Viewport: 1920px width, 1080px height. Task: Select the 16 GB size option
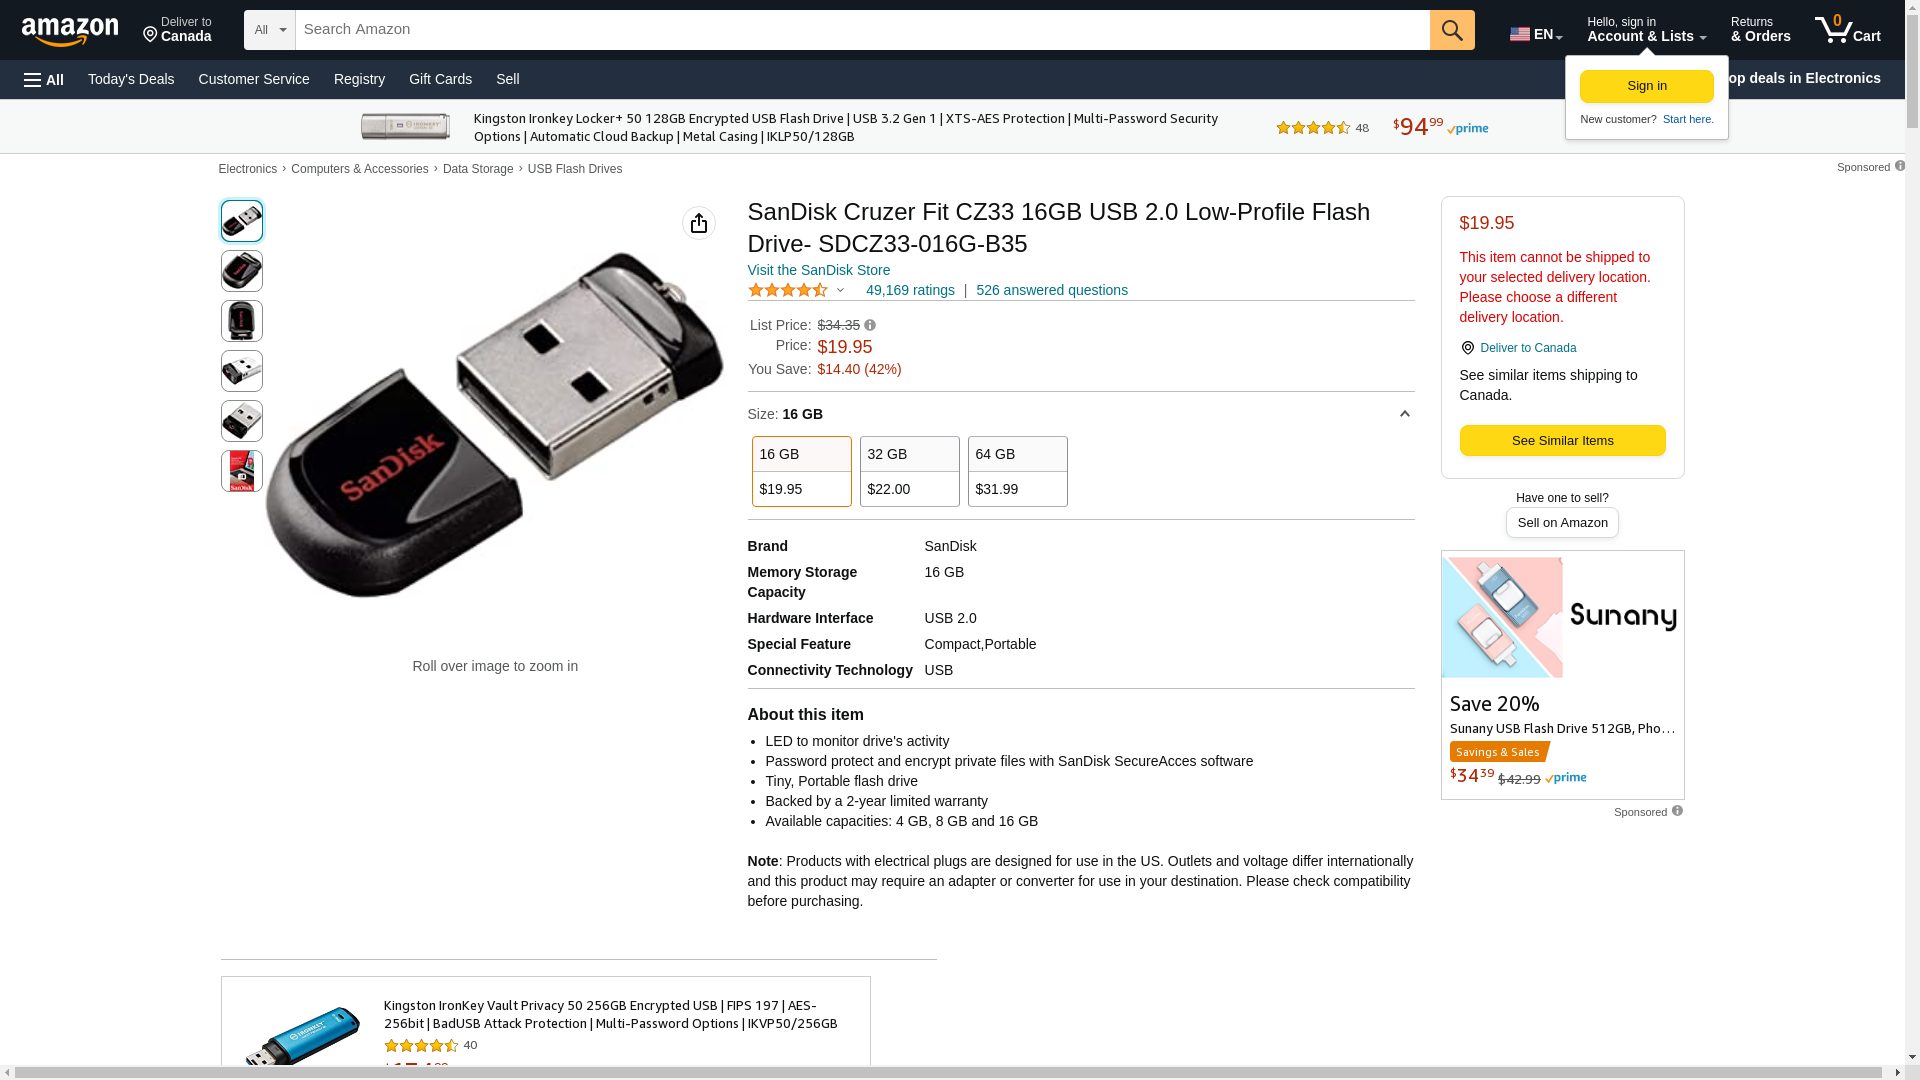point(801,471)
